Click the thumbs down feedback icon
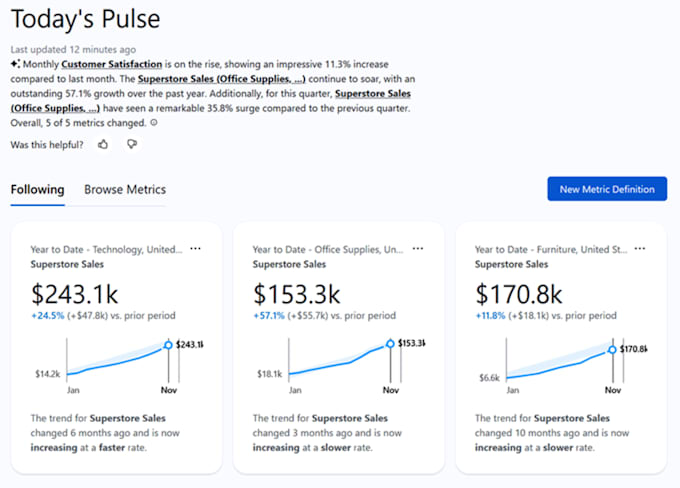 [x=131, y=144]
